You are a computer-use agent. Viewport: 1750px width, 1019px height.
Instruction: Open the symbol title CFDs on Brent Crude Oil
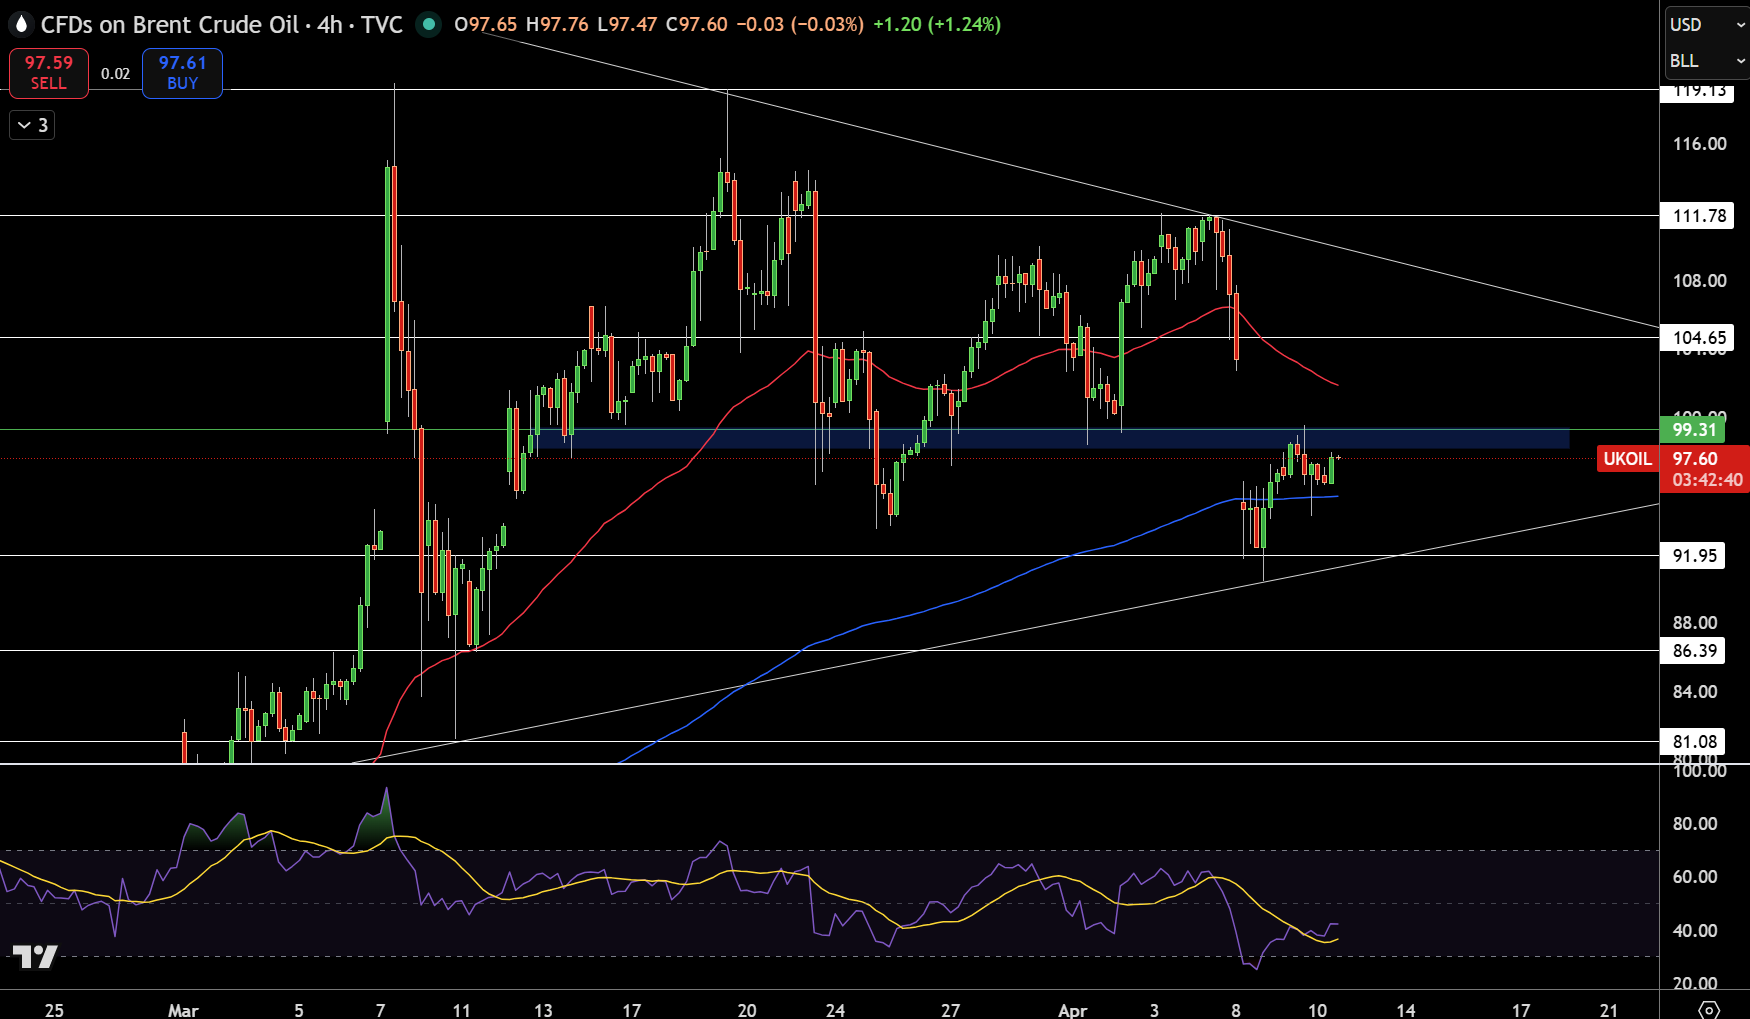click(169, 25)
